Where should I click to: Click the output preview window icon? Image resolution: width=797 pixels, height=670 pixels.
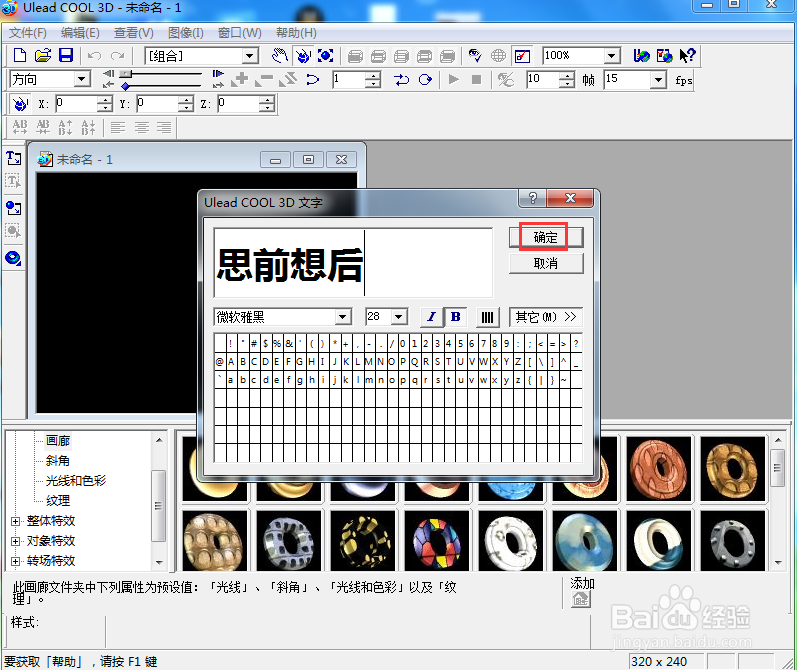tap(522, 55)
